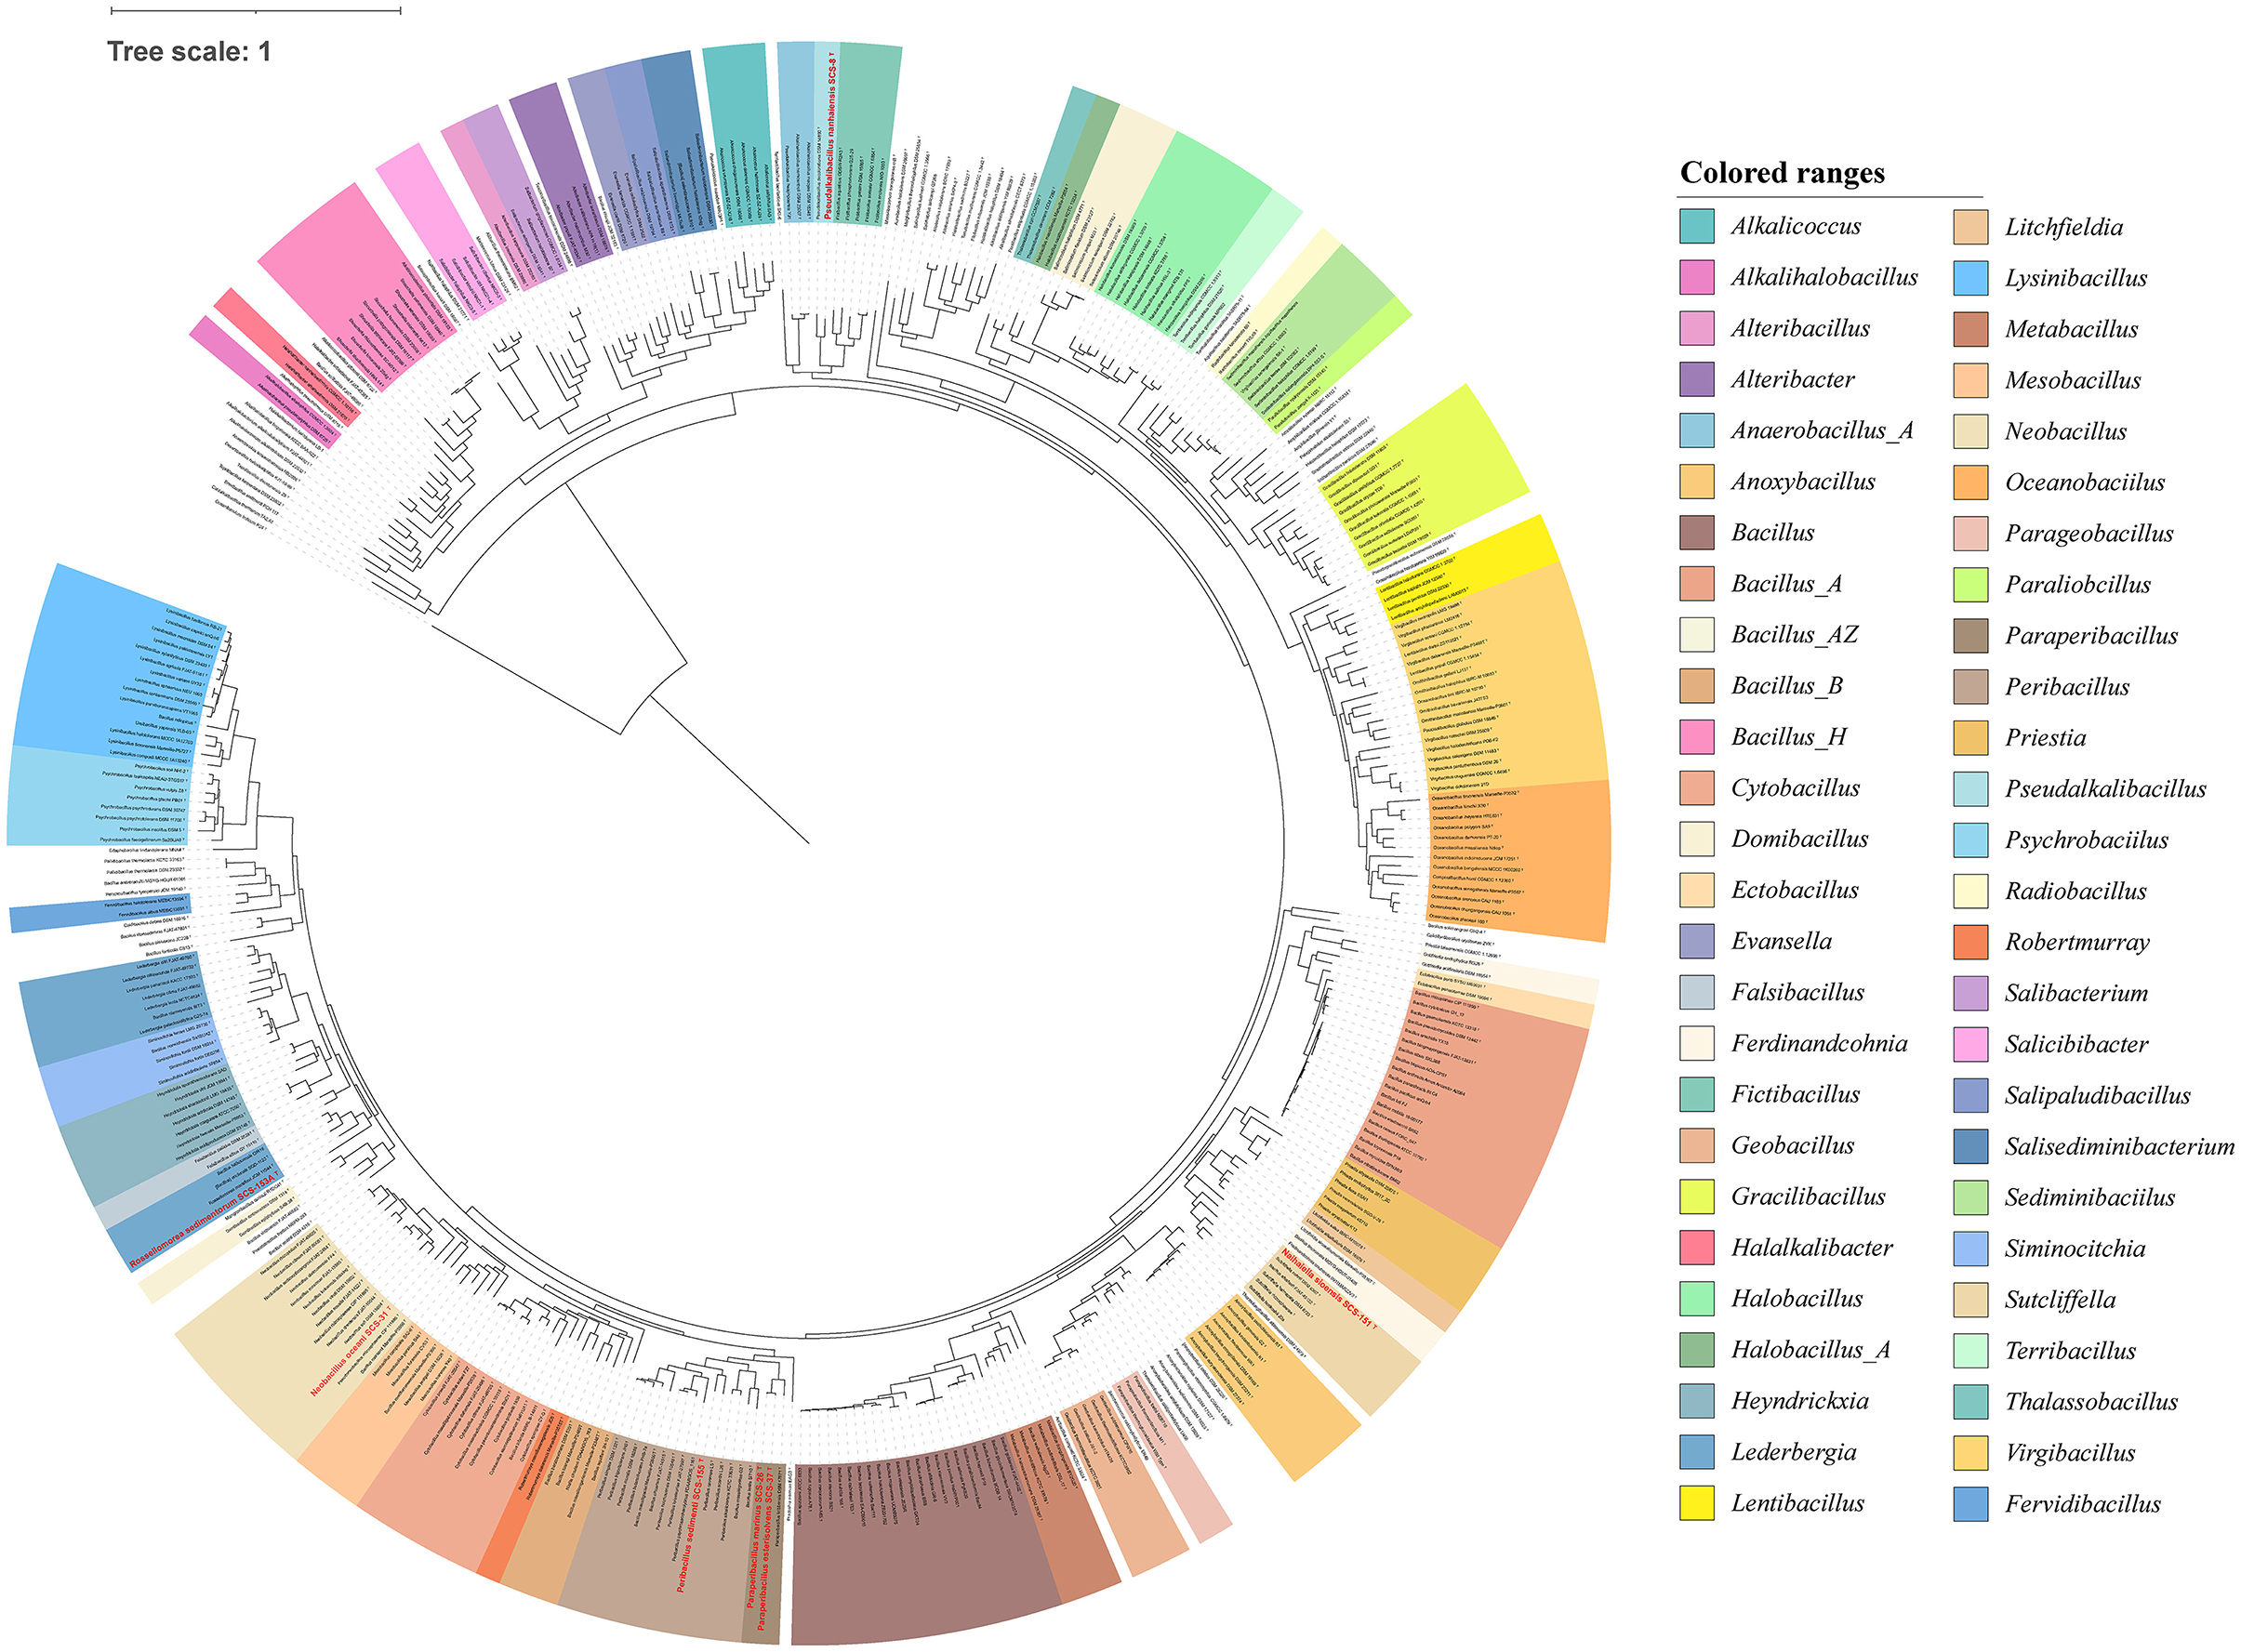The image size is (2241, 1652).
Task: Click the Sutcliffella legend swatch
Action: [x=1970, y=1298]
